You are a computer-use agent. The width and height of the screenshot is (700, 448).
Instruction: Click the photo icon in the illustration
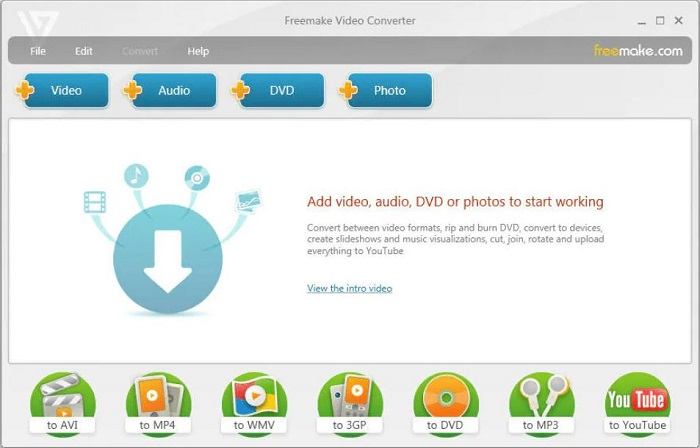249,201
